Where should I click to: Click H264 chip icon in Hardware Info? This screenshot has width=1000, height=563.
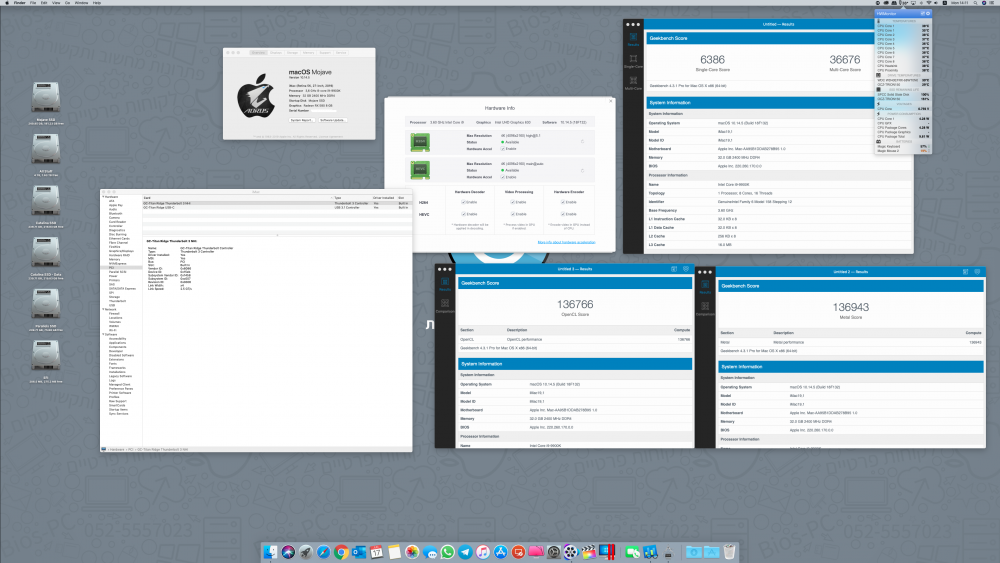click(420, 142)
